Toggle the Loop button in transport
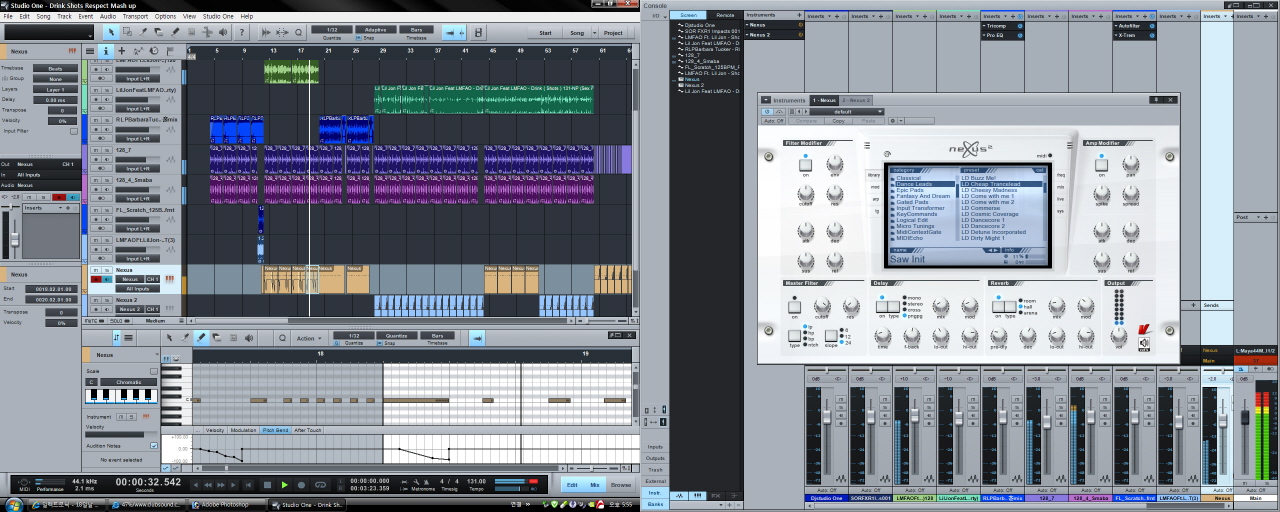Viewport: 1280px width, 512px height. pos(320,485)
